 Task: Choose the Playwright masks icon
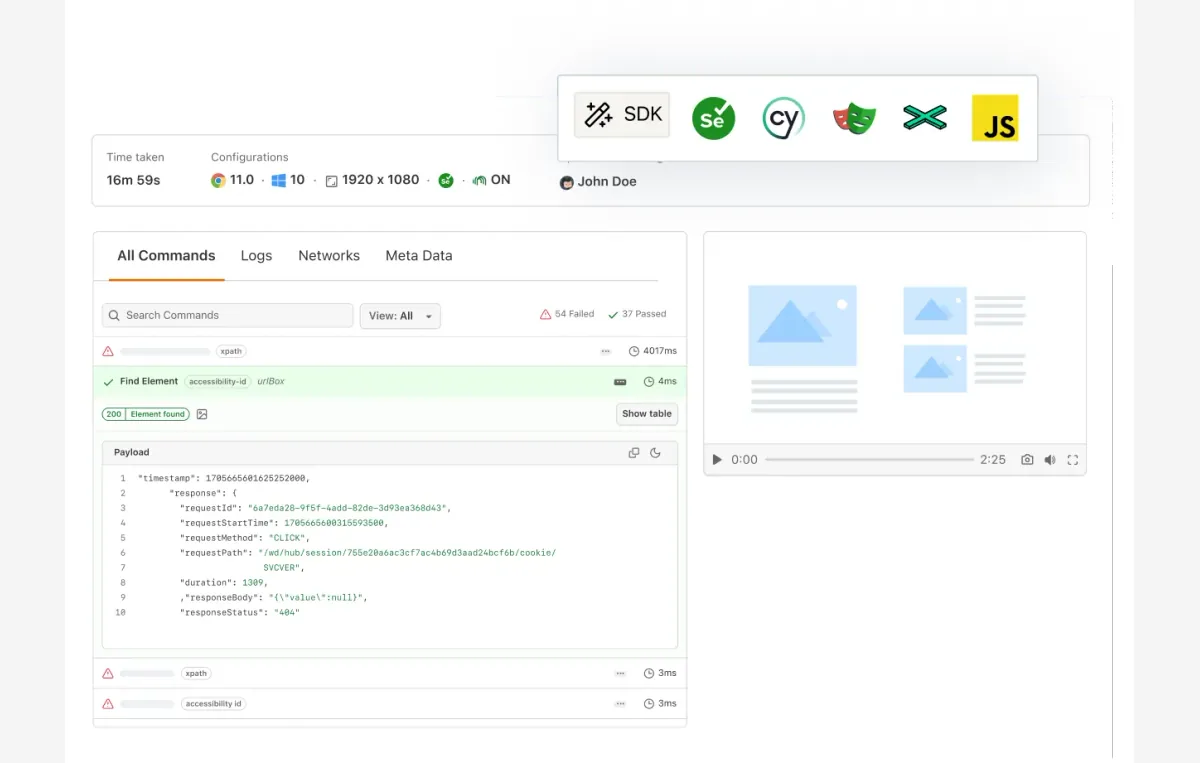[x=854, y=119]
